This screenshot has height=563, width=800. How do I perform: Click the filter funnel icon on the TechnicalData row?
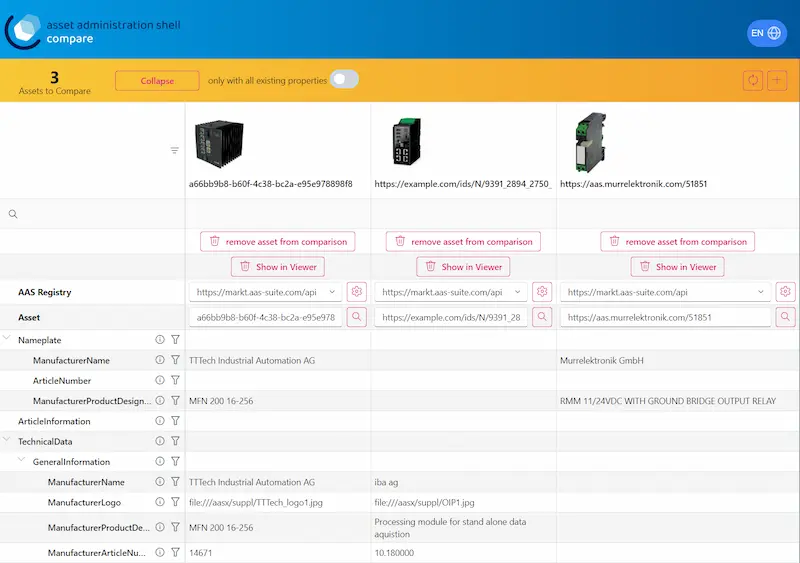pos(175,441)
